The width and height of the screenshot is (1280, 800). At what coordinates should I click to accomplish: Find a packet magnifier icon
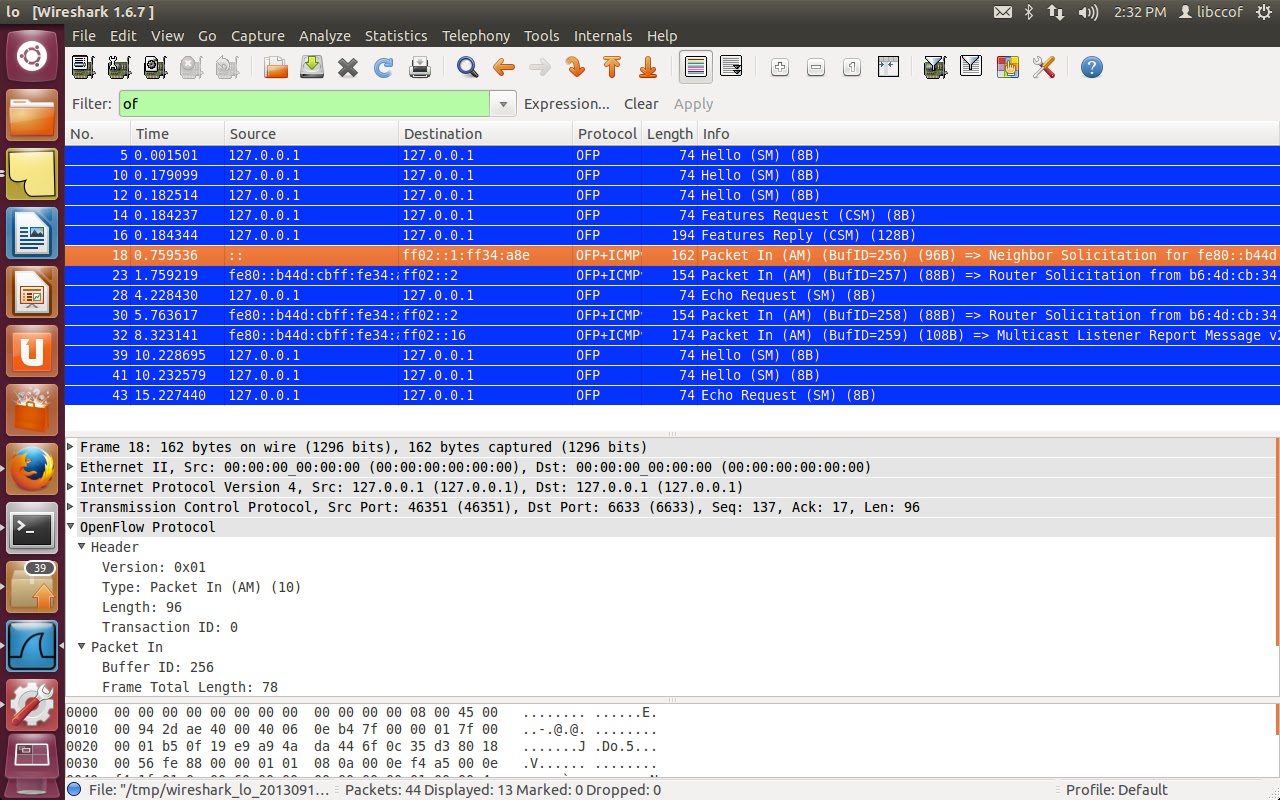click(x=467, y=67)
